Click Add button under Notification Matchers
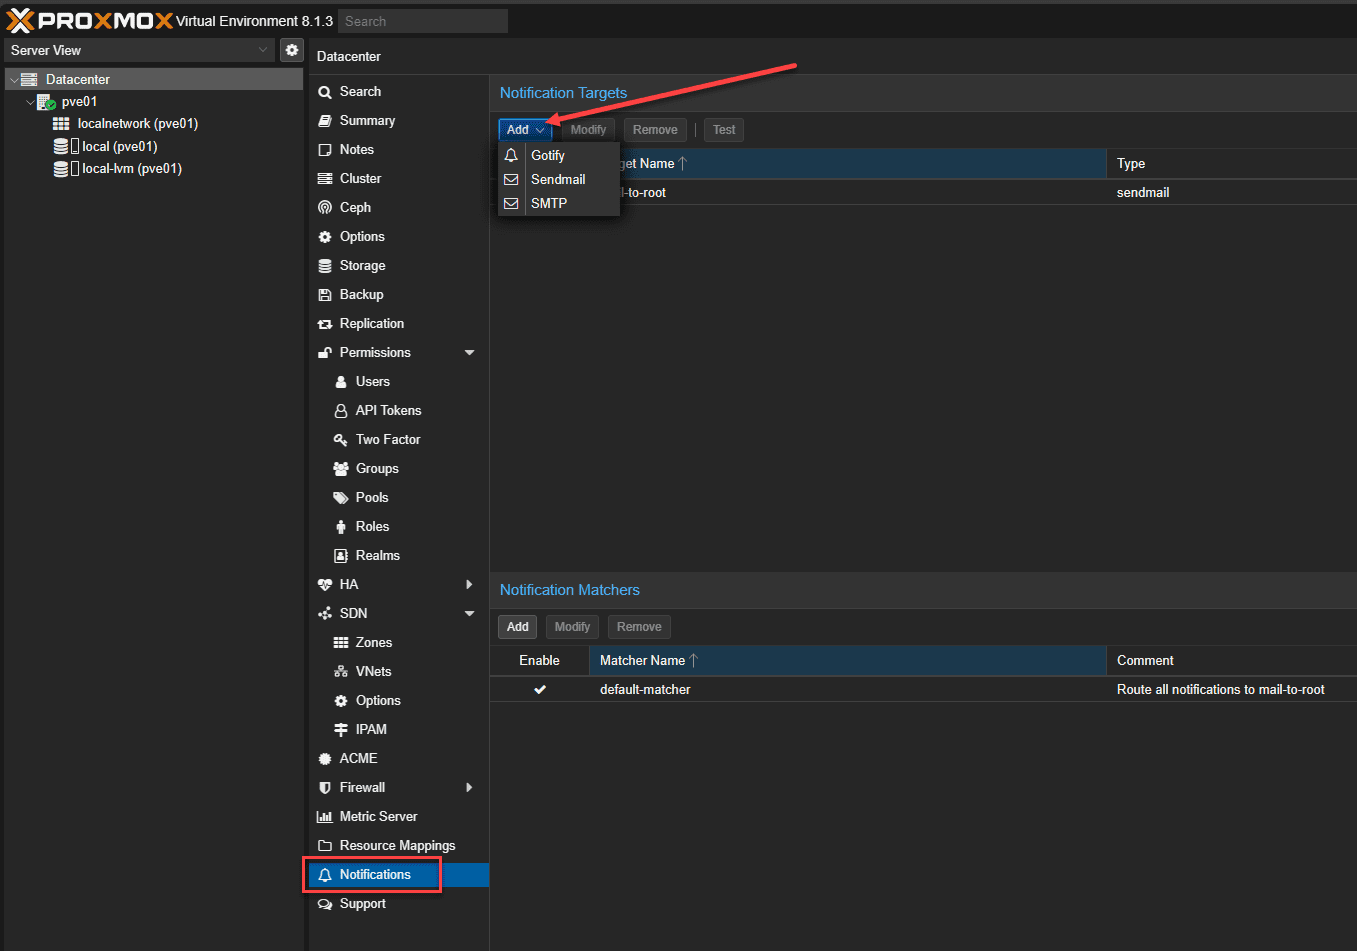The width and height of the screenshot is (1357, 951). click(517, 627)
